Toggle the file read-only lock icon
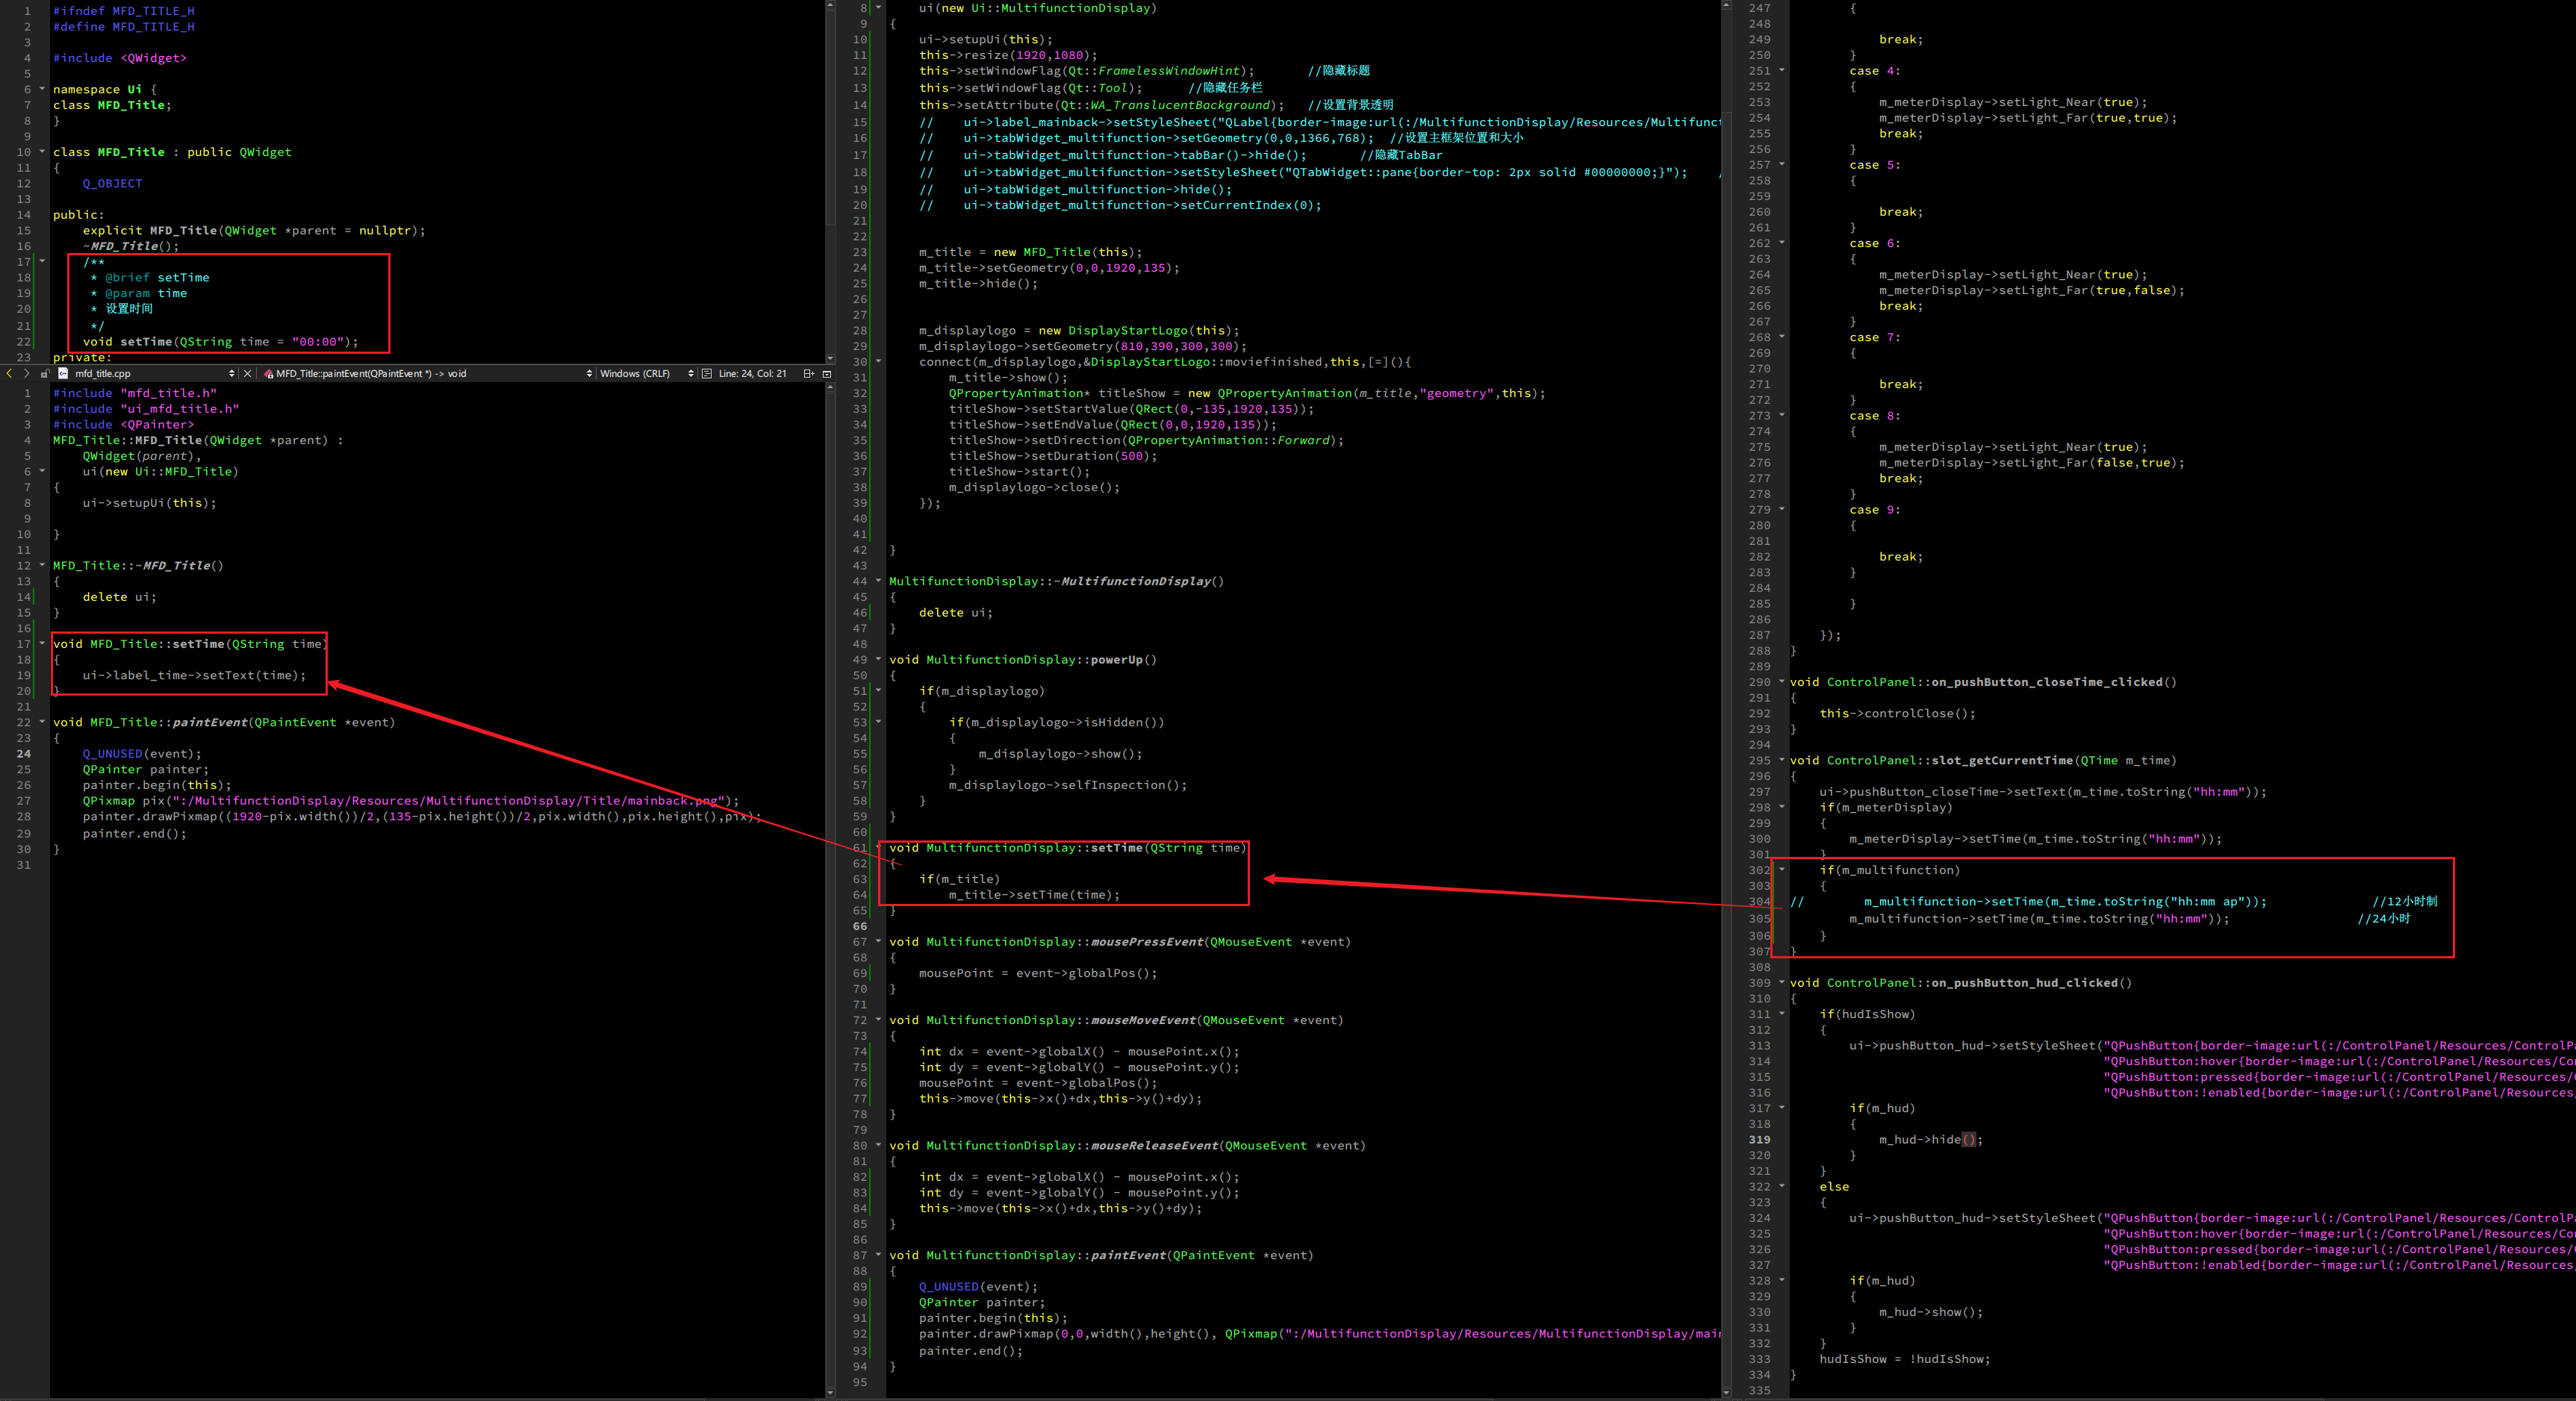2576x1401 pixels. [45, 374]
